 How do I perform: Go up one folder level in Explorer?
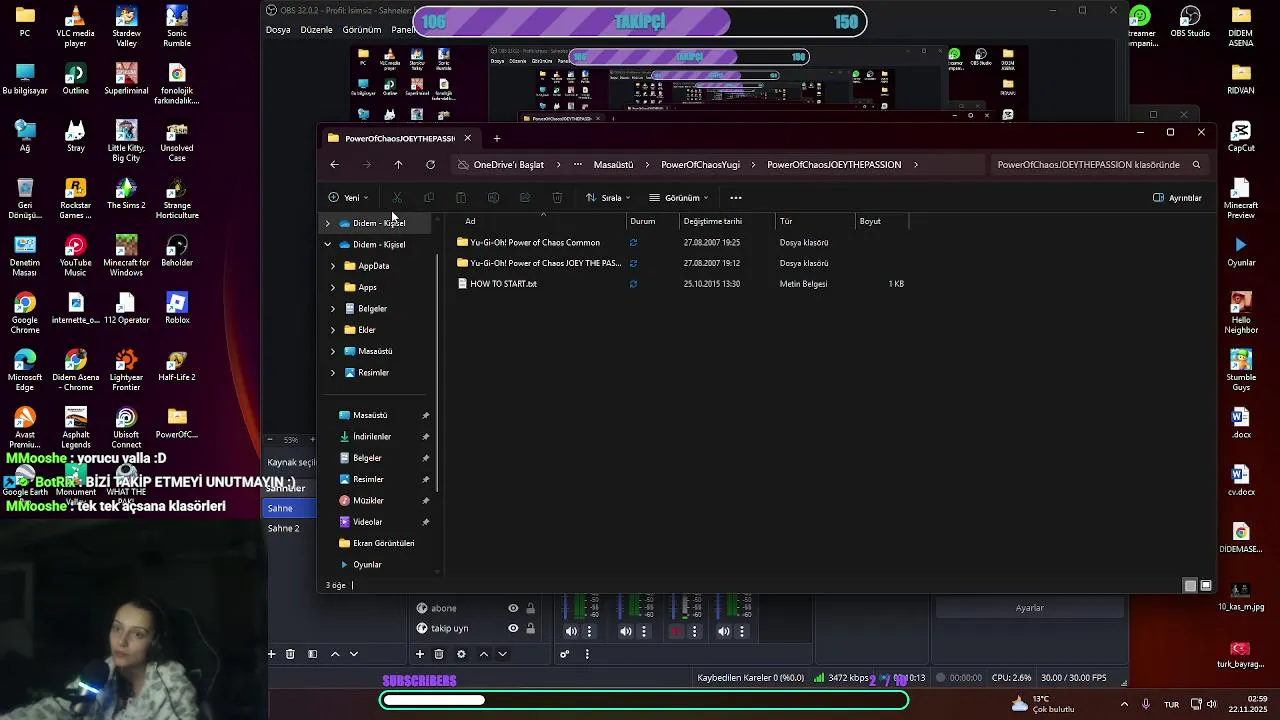pos(398,165)
